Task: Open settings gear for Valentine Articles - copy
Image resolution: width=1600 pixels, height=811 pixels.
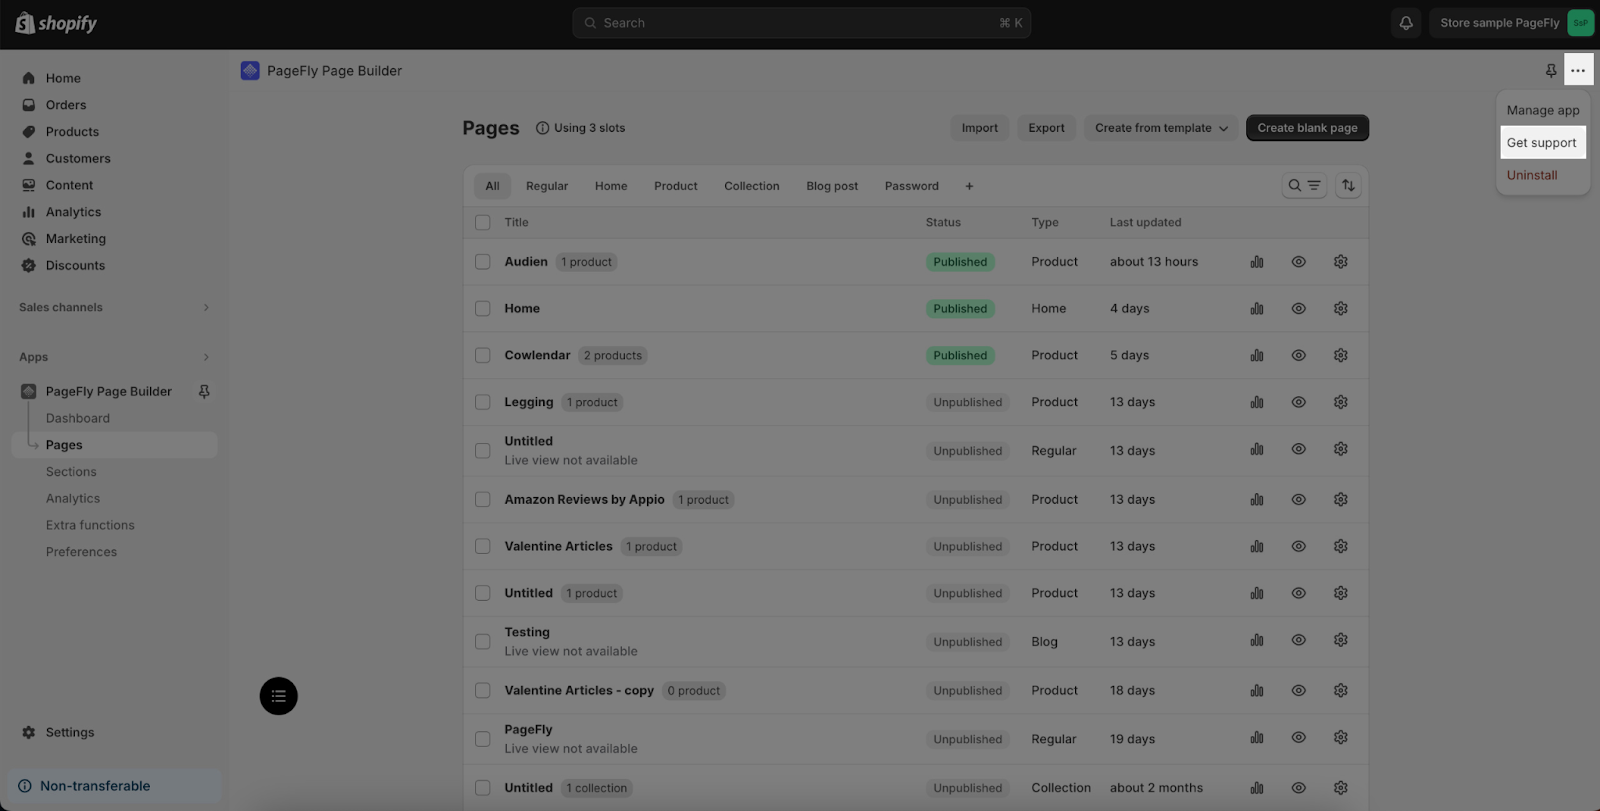Action: click(x=1341, y=691)
